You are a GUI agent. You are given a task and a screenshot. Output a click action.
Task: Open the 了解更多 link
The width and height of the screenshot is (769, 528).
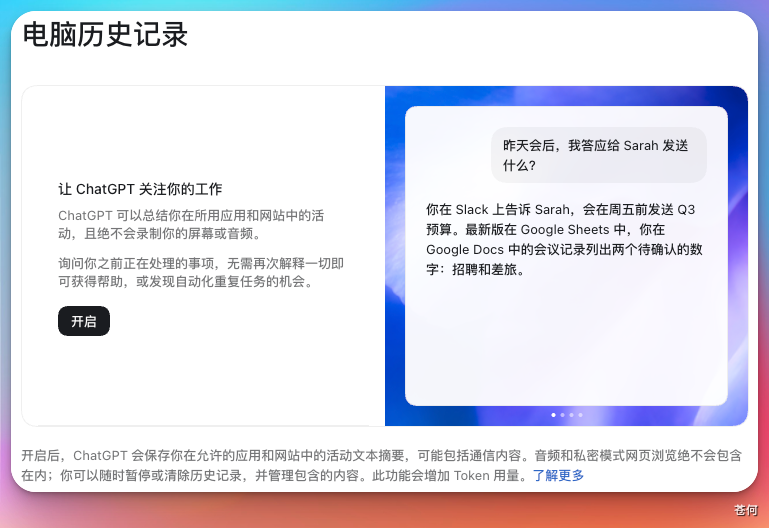[559, 476]
